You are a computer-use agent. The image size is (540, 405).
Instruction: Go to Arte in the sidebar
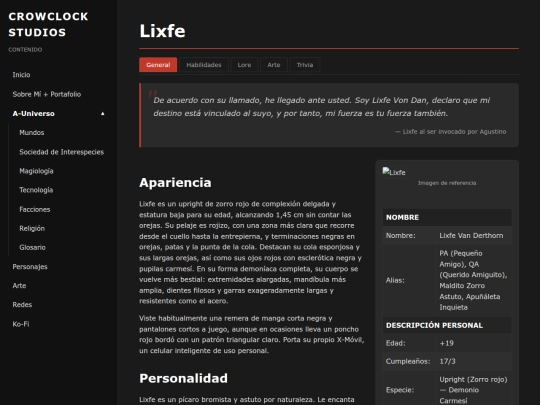click(19, 286)
